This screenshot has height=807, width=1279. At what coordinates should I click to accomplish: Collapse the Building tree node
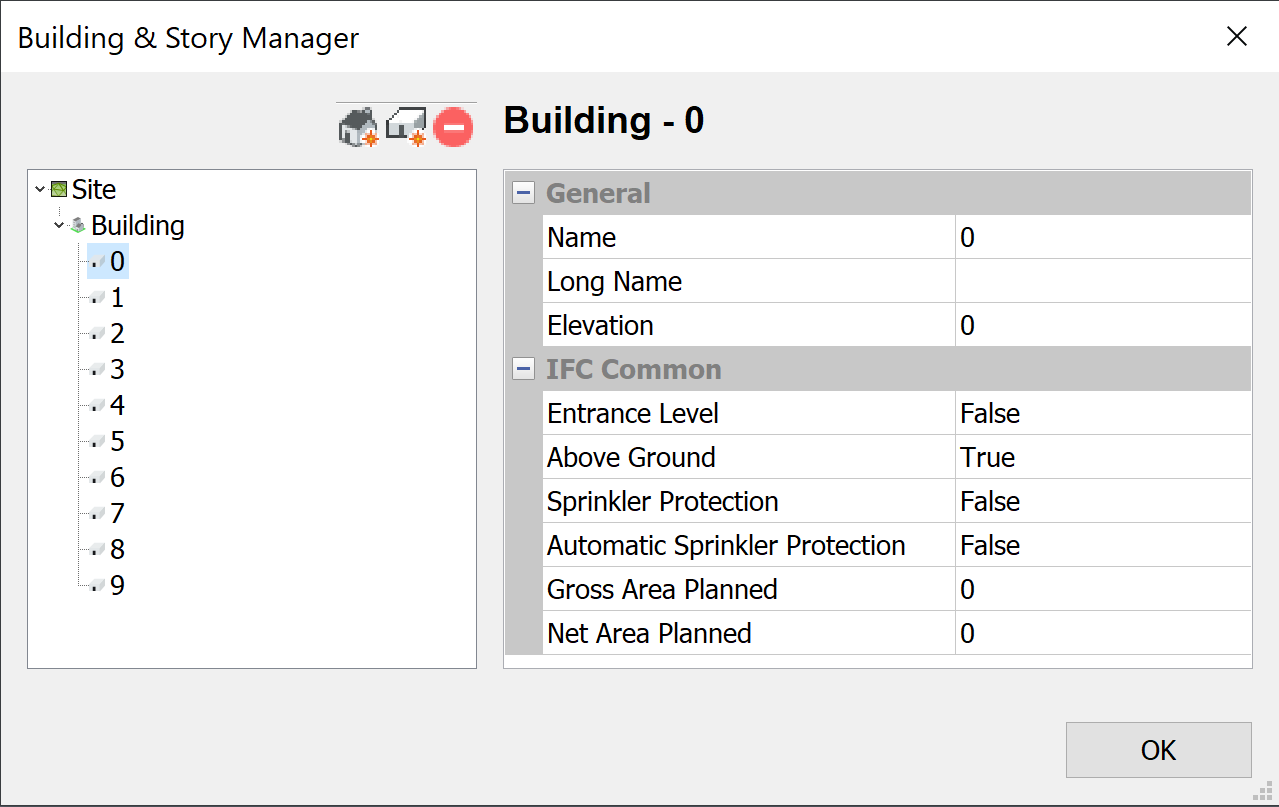tap(59, 226)
